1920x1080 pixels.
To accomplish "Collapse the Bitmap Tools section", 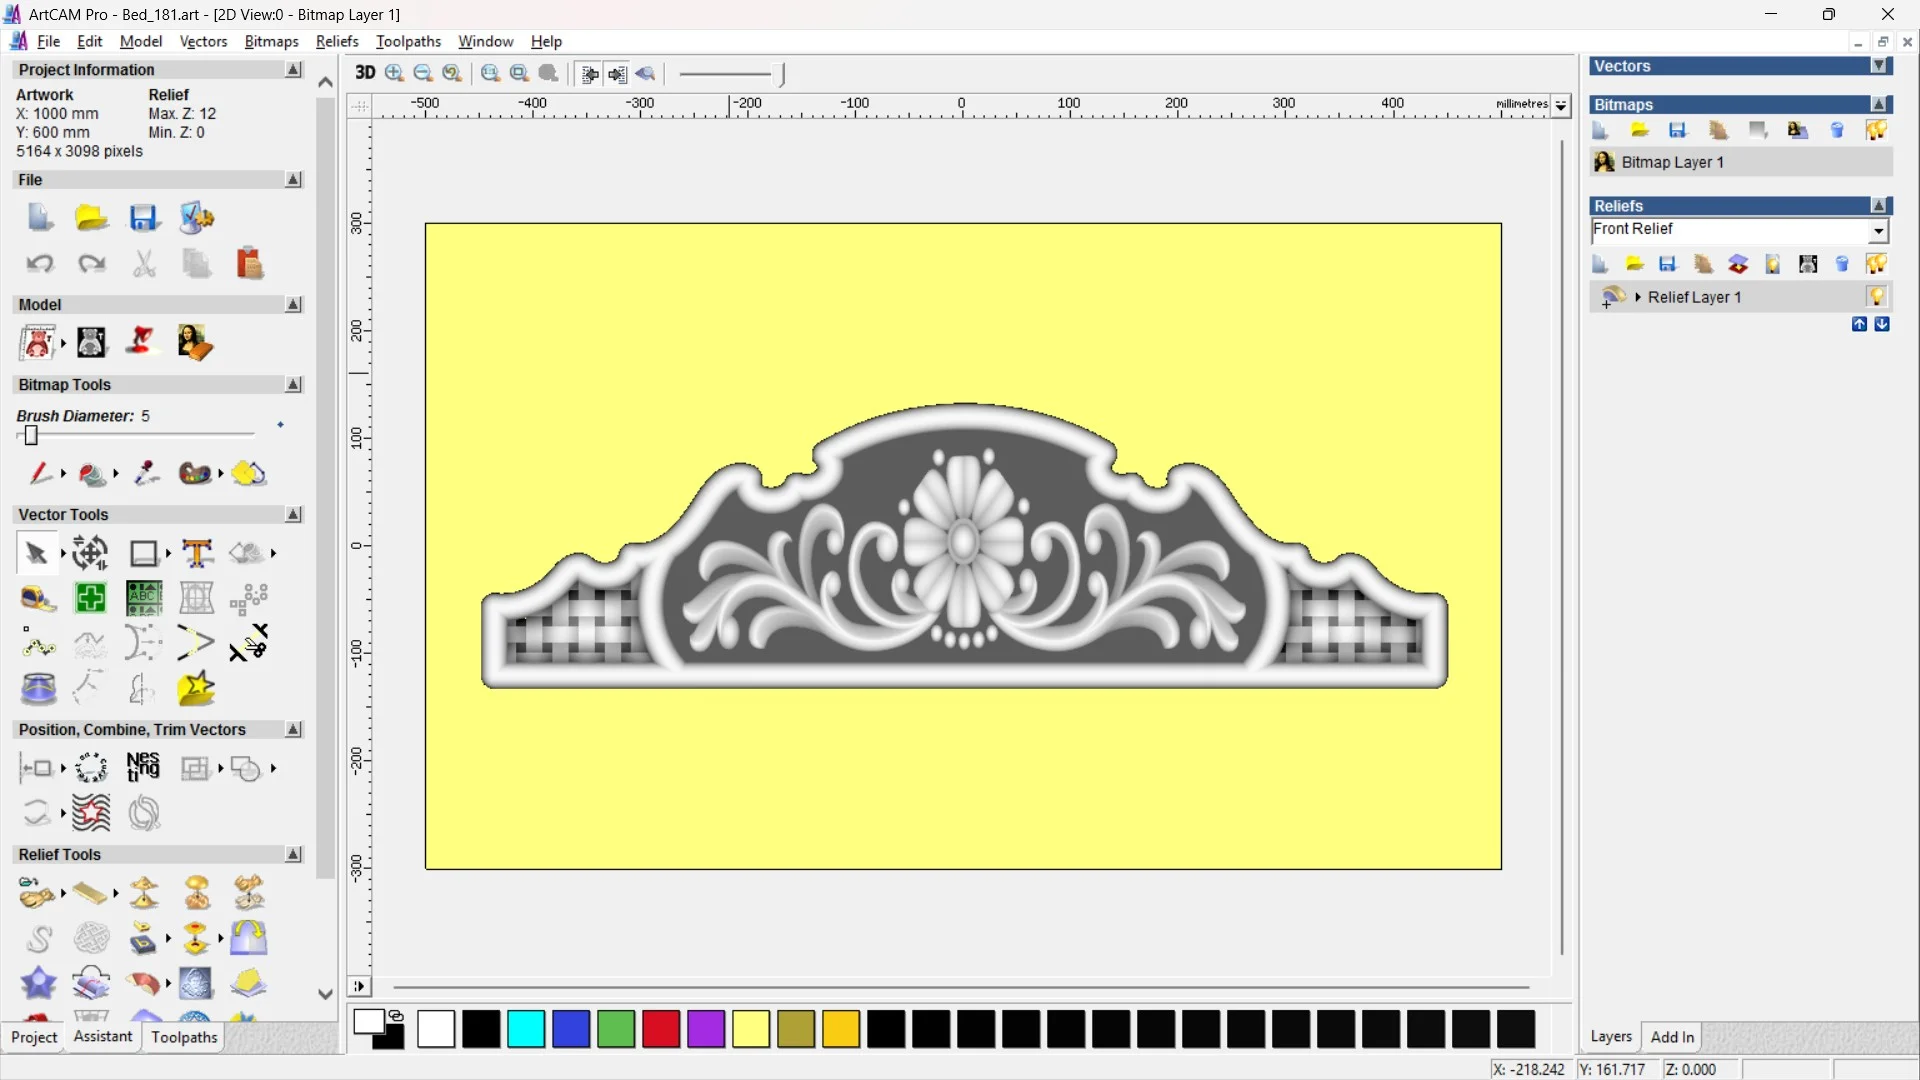I will pyautogui.click(x=293, y=385).
